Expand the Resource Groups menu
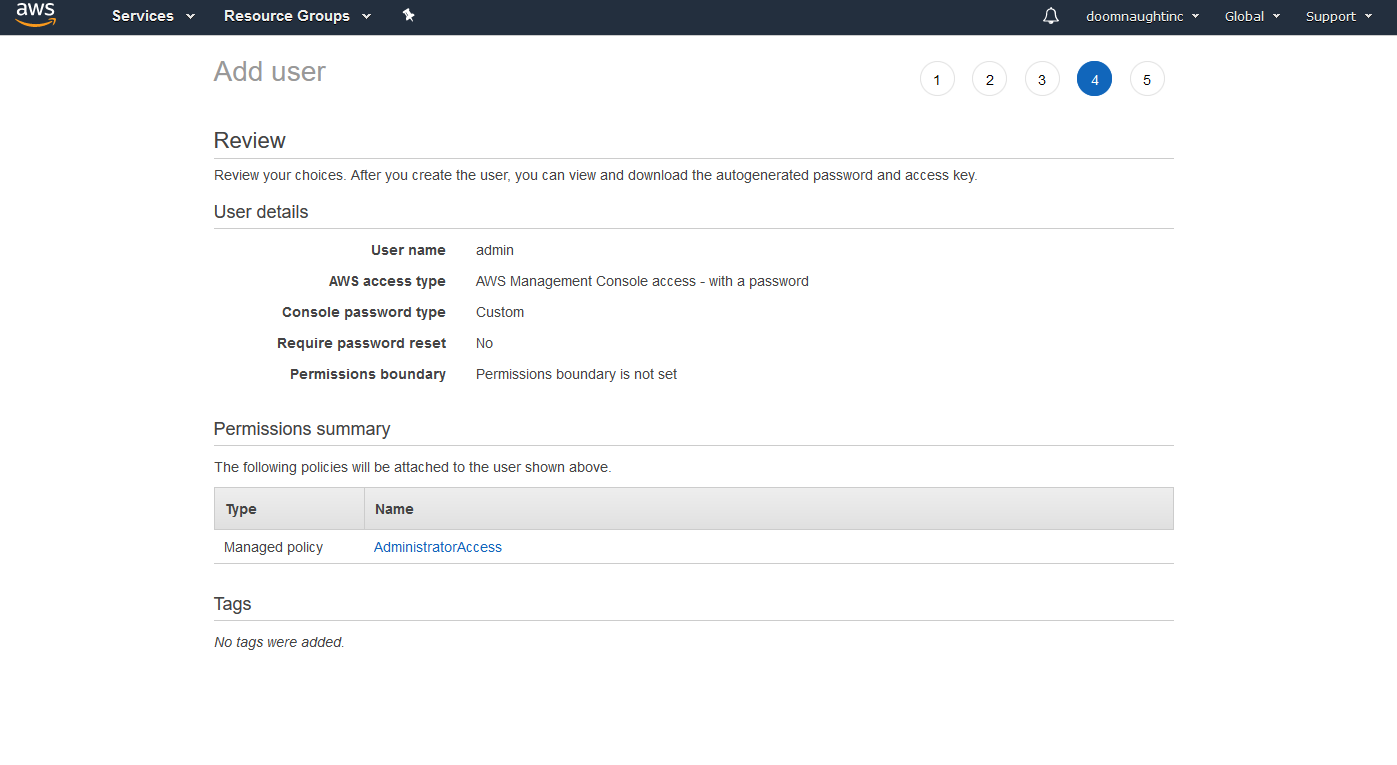The height and width of the screenshot is (765, 1397). [x=297, y=16]
